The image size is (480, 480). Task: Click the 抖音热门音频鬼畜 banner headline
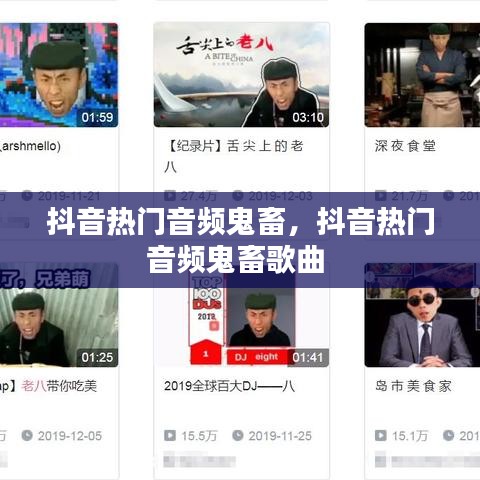pos(241,240)
